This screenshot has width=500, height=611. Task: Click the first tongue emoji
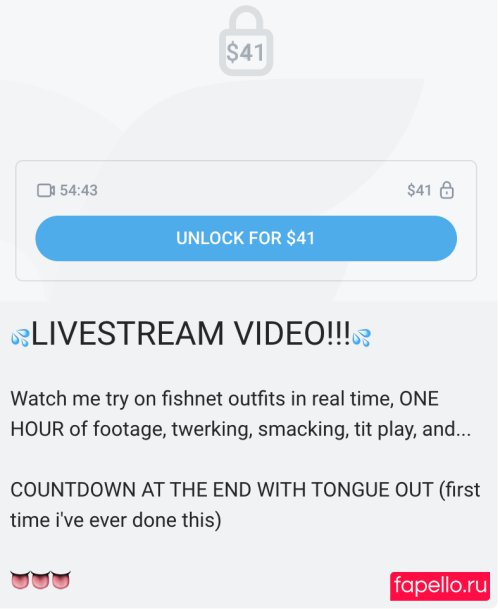tap(19, 582)
